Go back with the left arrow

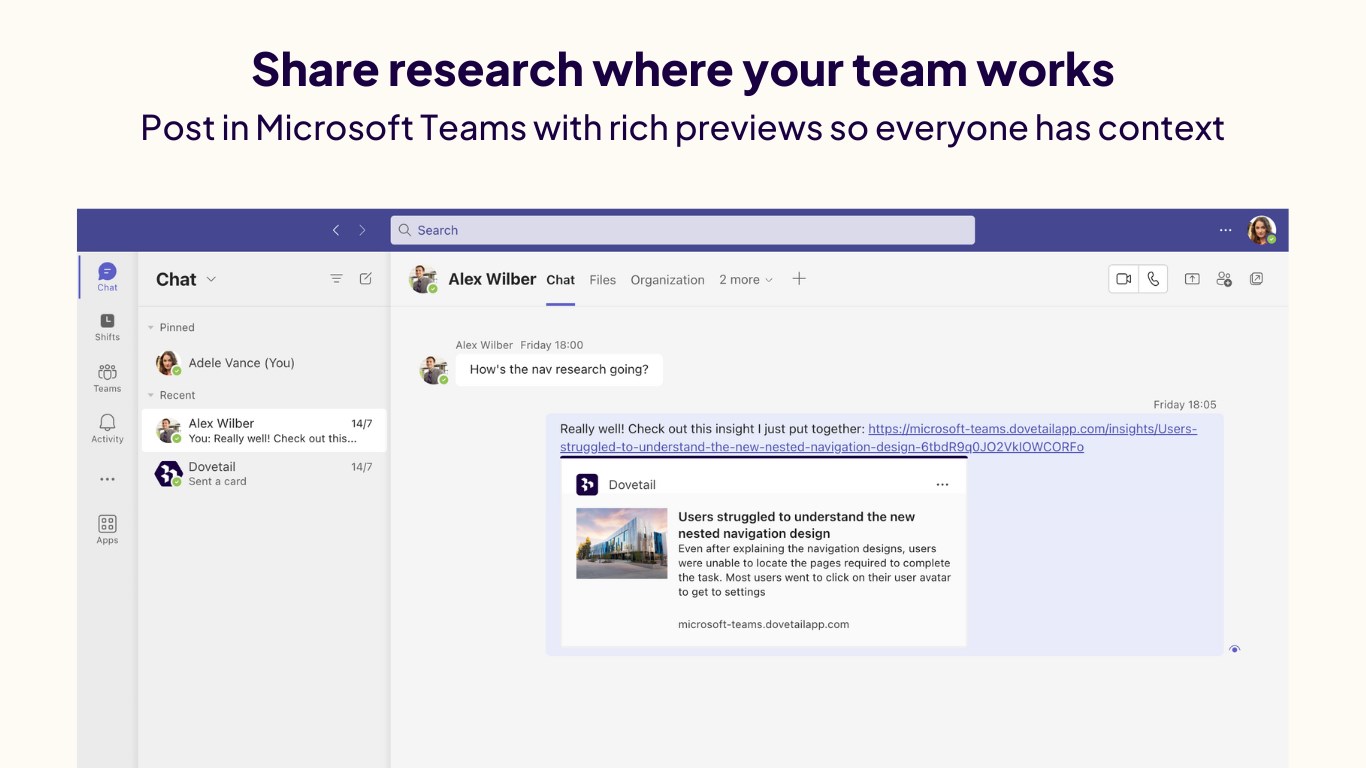click(x=336, y=230)
